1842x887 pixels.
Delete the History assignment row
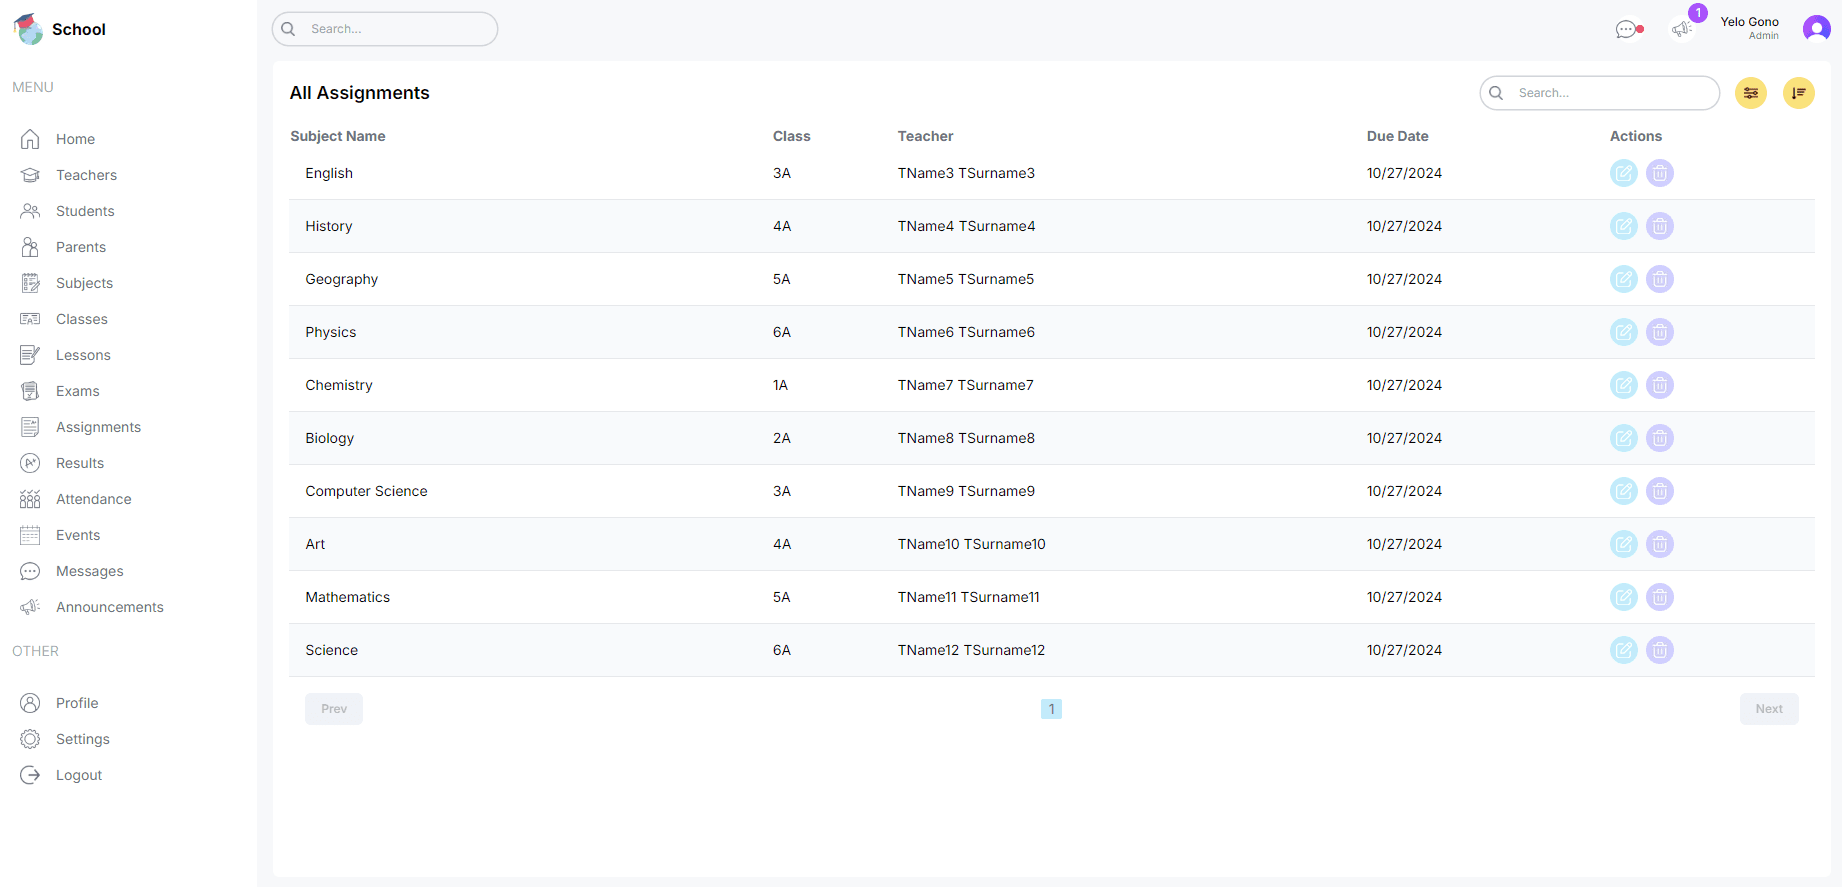tap(1659, 226)
